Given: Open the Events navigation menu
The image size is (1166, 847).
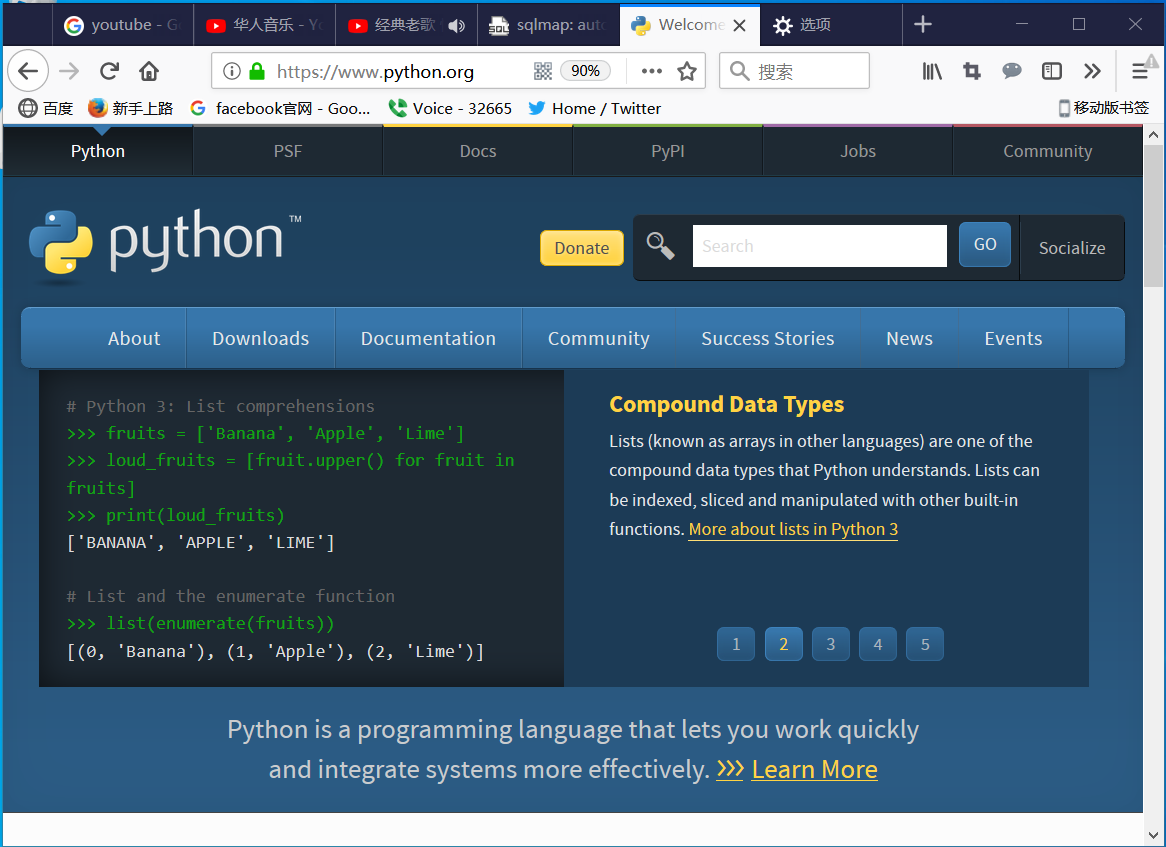Looking at the screenshot, I should coord(1013,338).
